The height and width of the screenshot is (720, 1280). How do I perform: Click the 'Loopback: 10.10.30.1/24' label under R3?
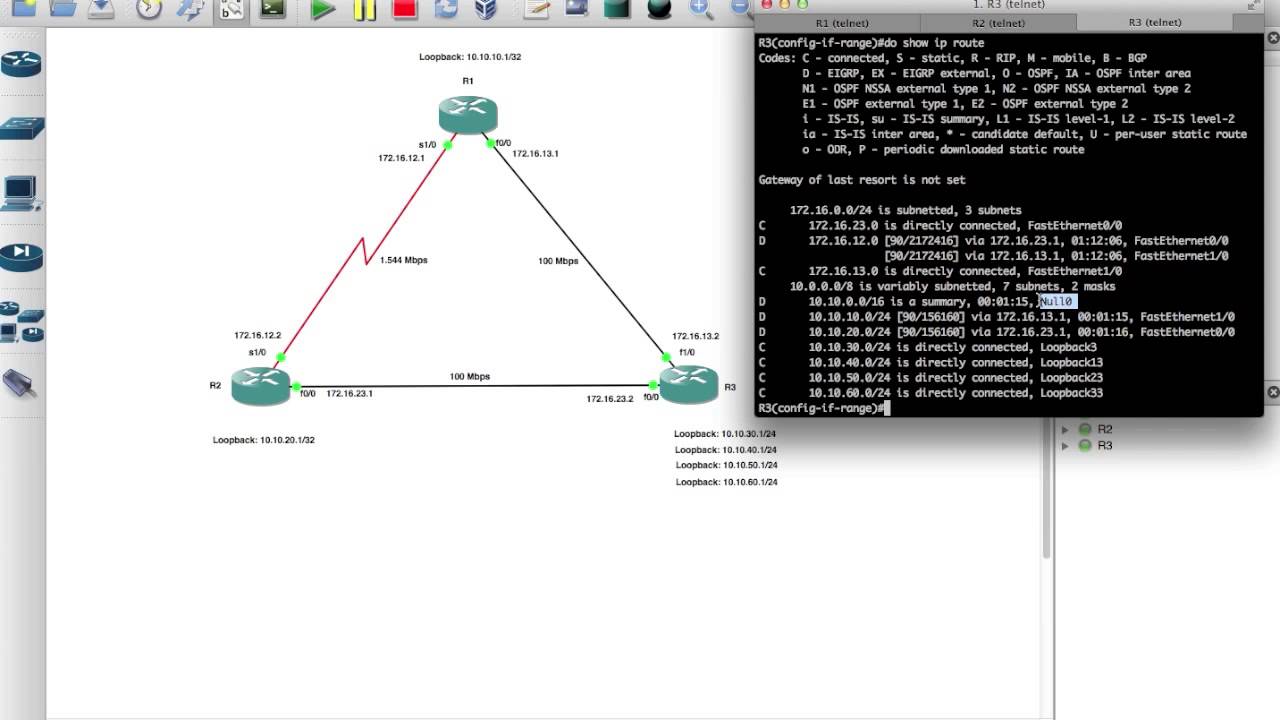click(725, 434)
